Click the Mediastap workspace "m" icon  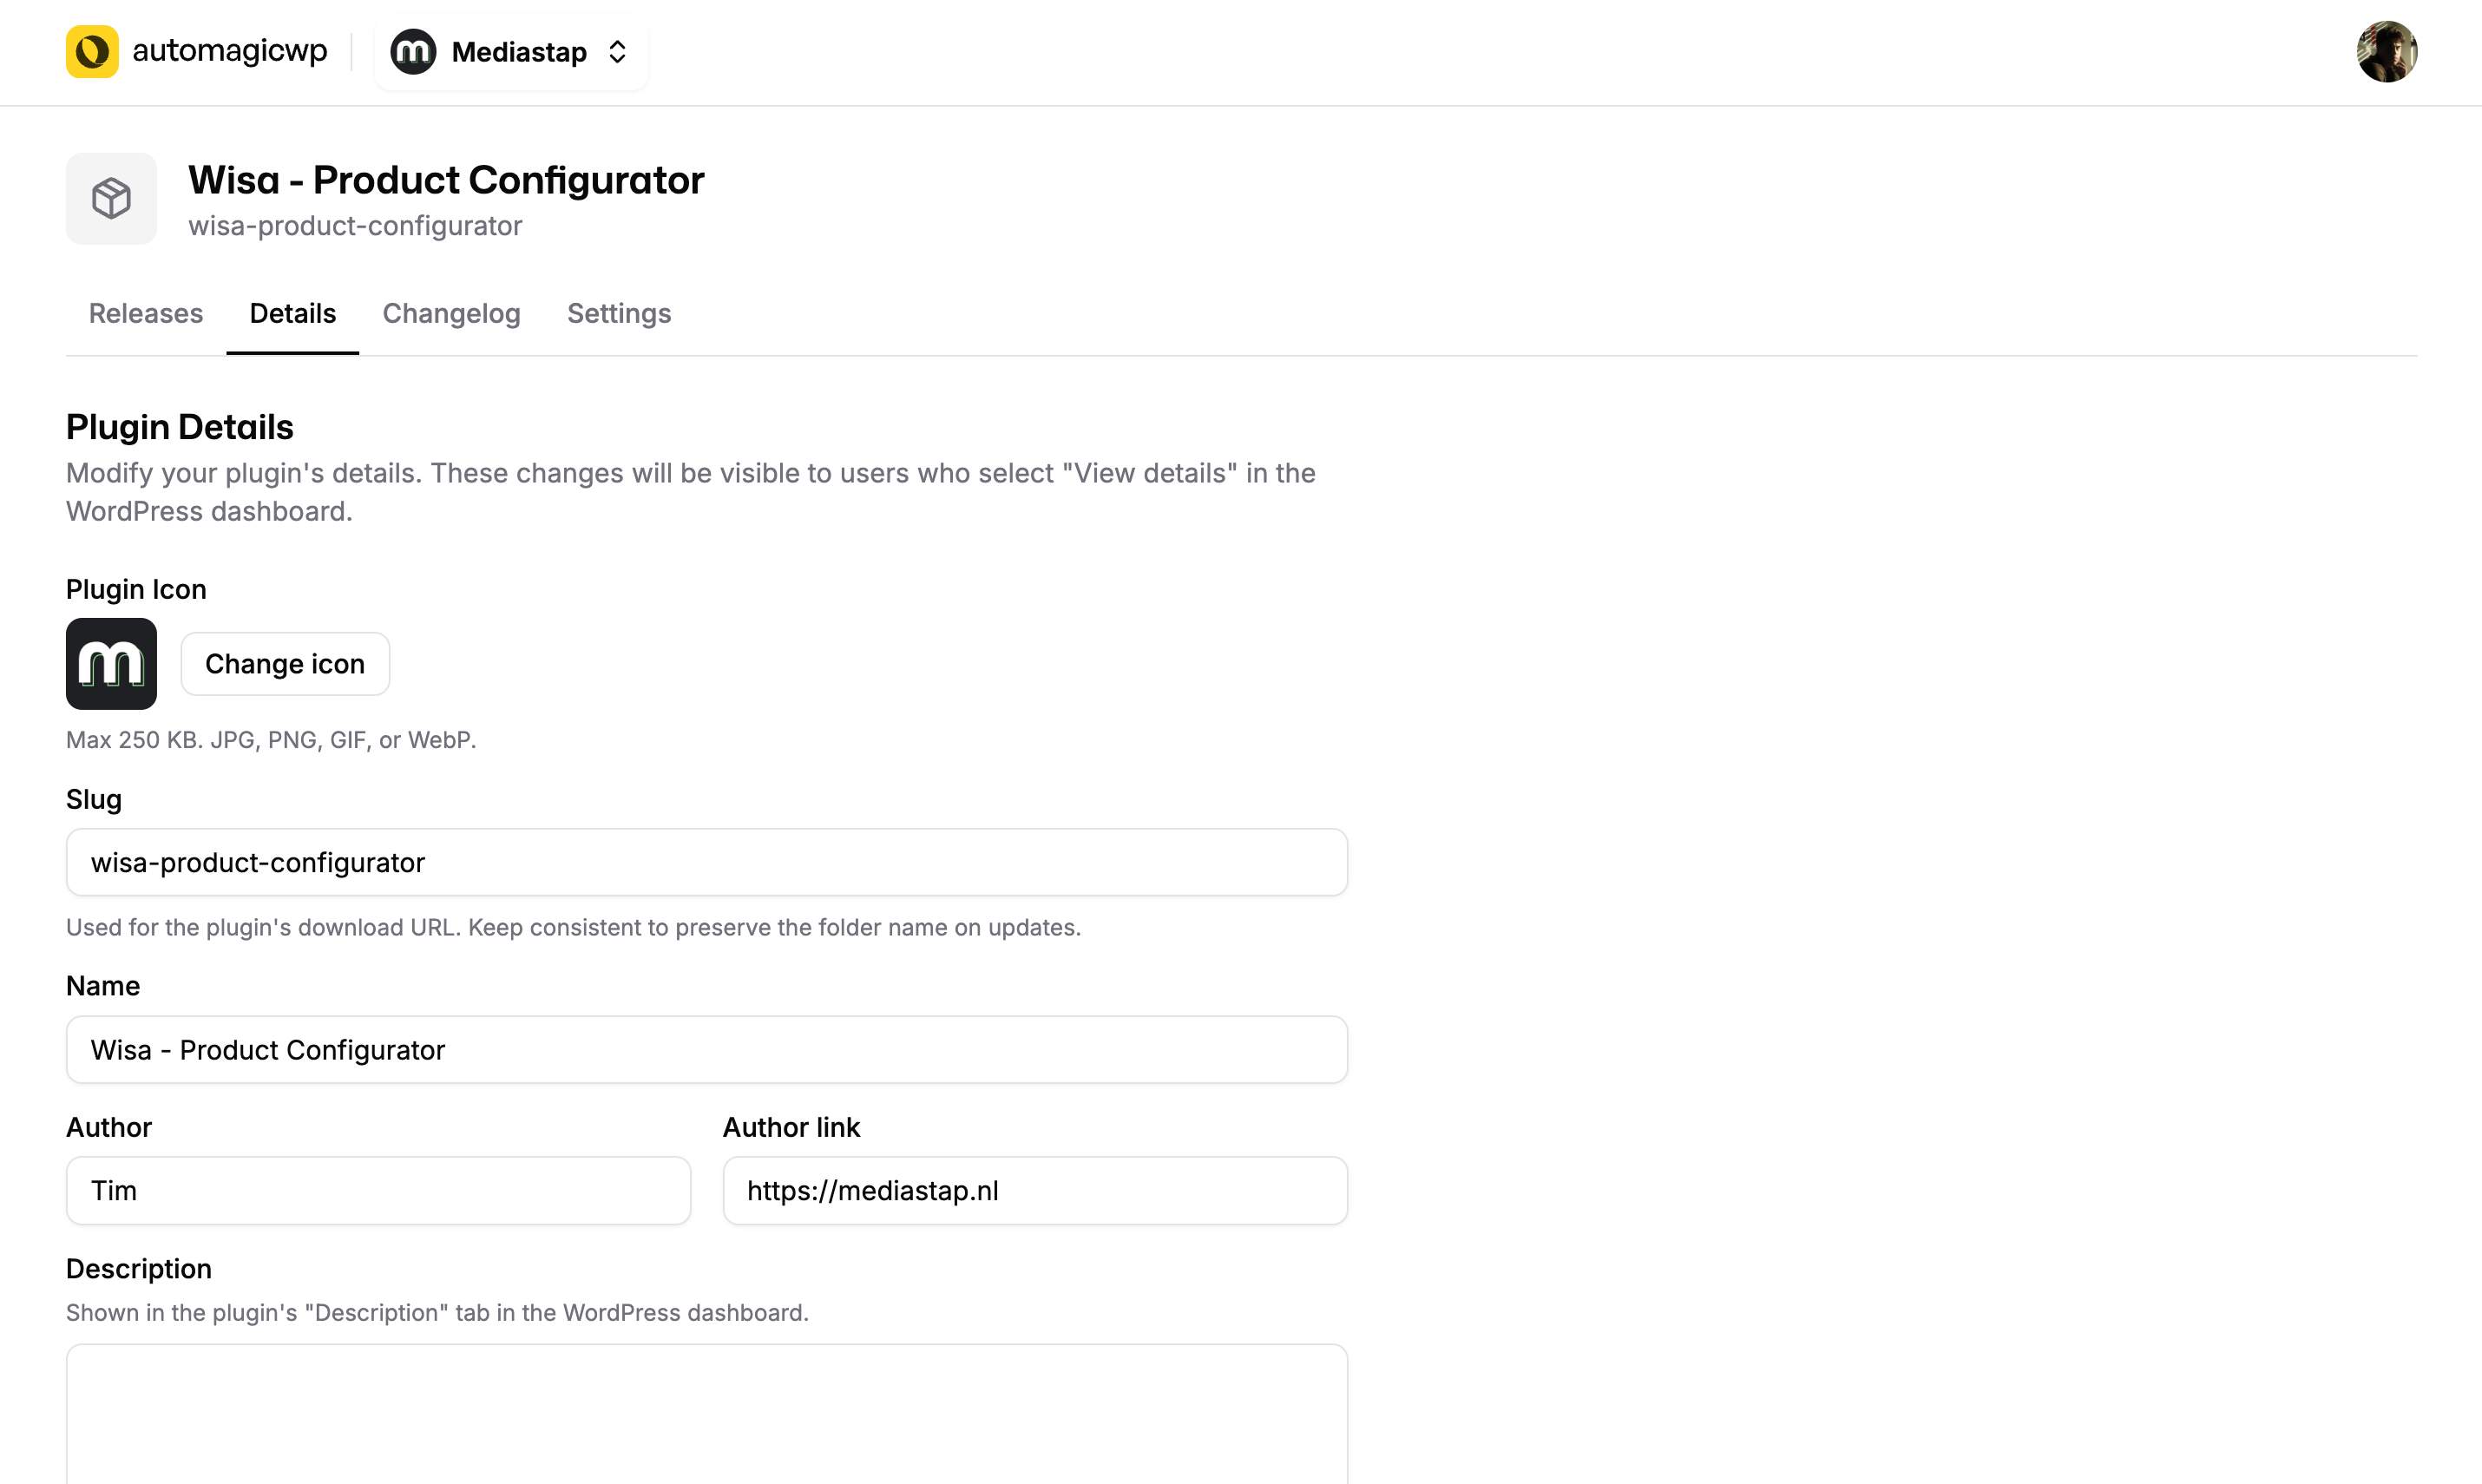(x=413, y=51)
